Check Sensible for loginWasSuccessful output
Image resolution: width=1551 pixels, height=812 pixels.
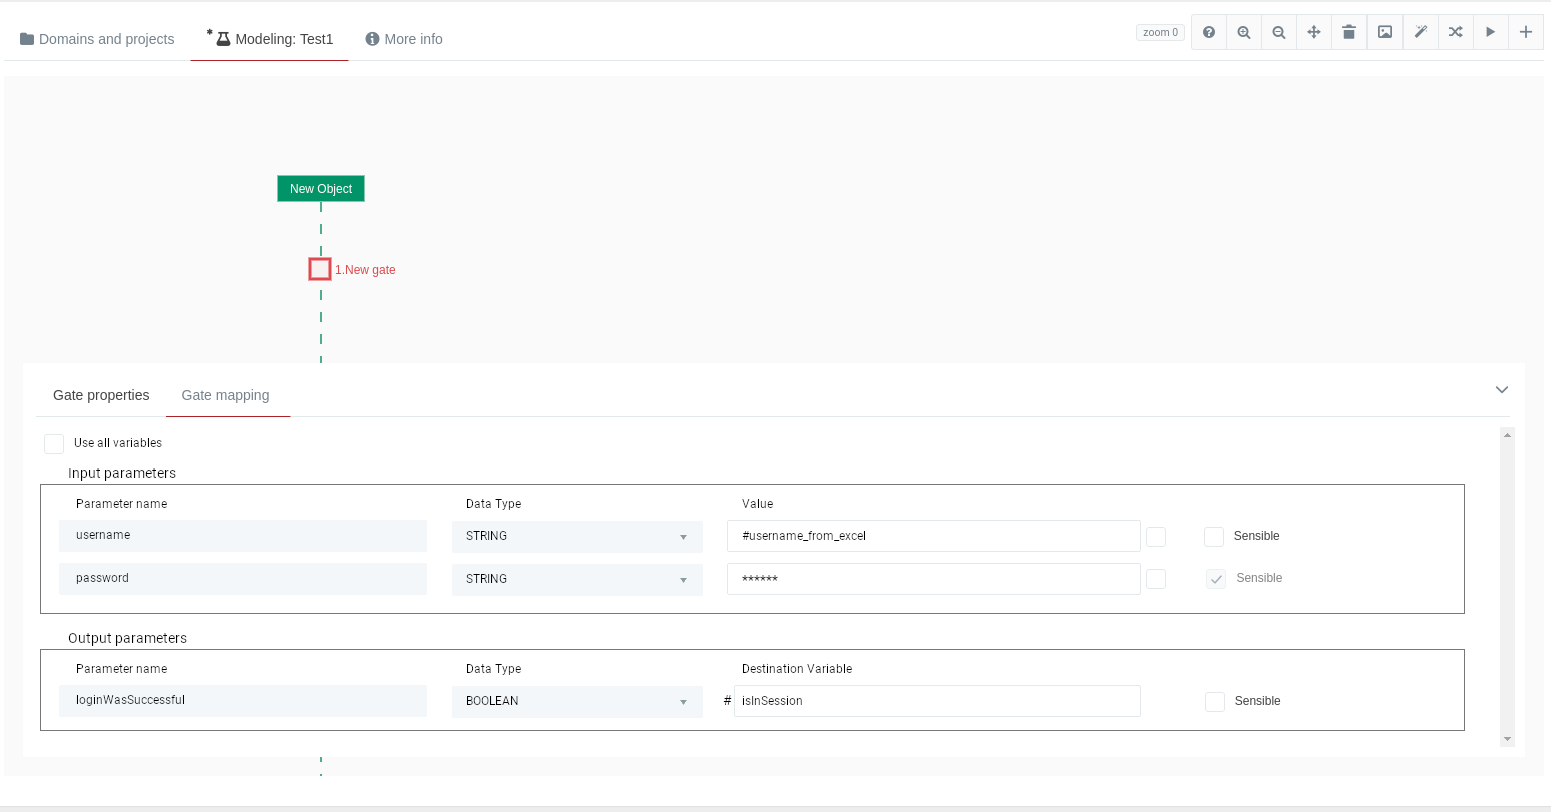pyautogui.click(x=1215, y=702)
